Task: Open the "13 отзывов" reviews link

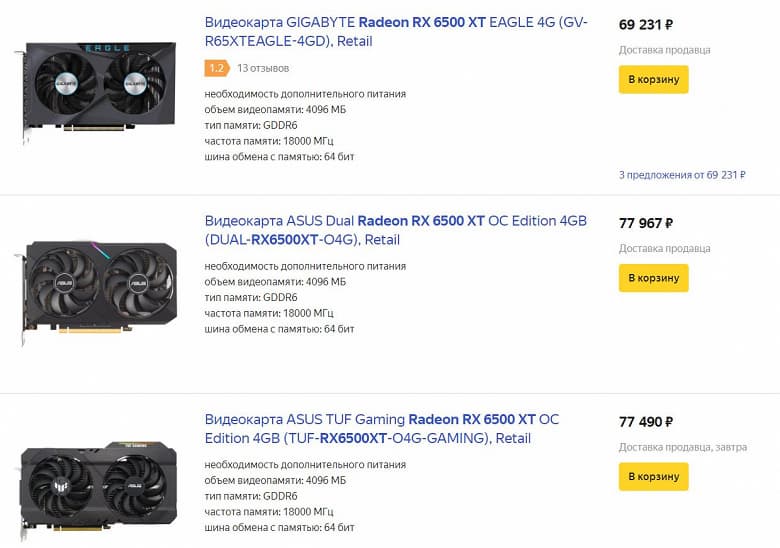Action: tap(263, 68)
